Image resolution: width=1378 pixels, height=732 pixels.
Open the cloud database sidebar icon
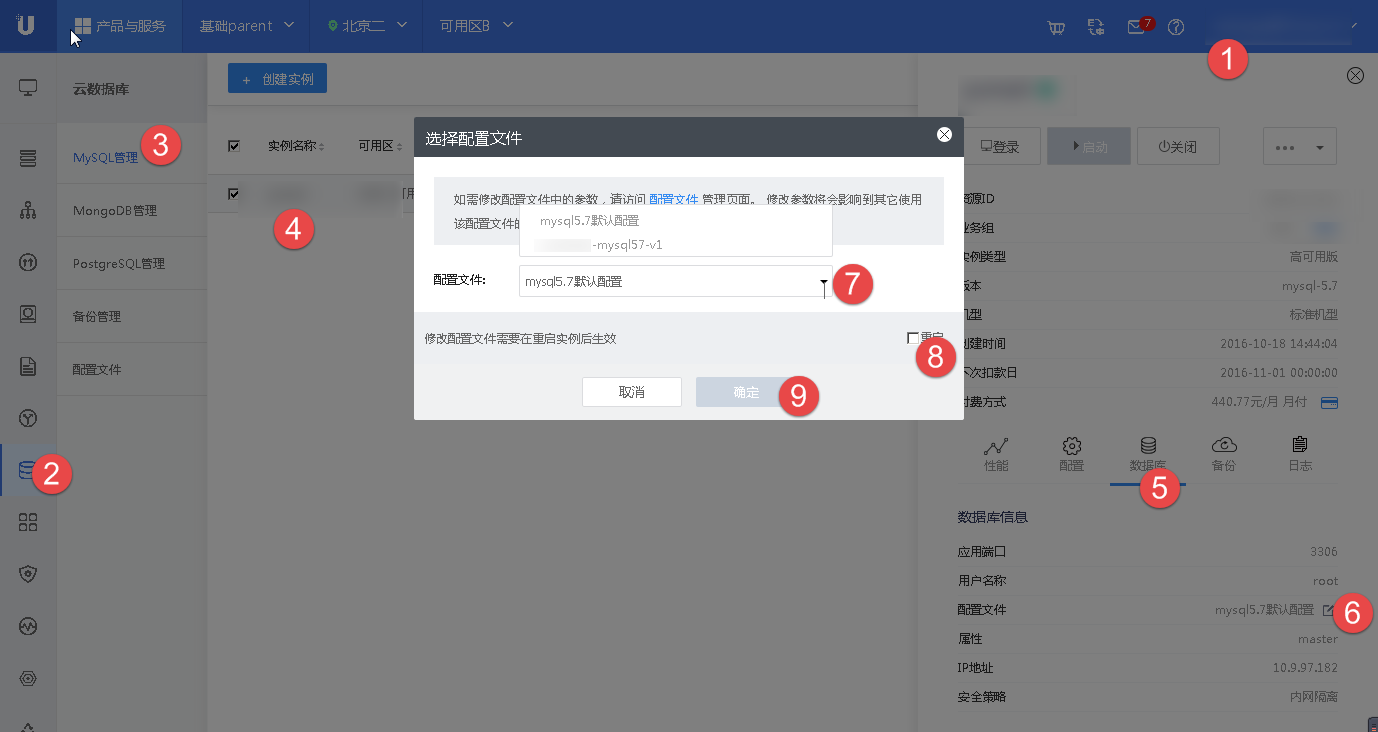[x=28, y=470]
